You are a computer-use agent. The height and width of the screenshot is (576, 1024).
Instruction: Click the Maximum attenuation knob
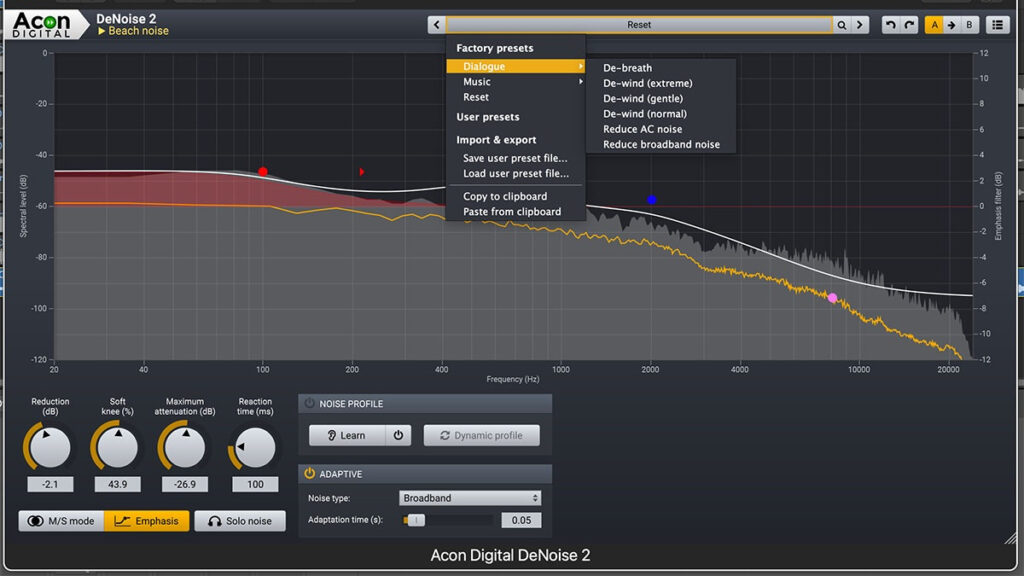coord(184,447)
